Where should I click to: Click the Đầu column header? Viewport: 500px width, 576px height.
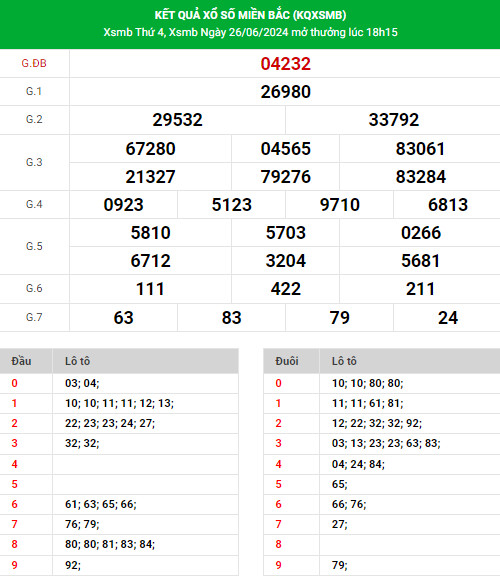pyautogui.click(x=21, y=361)
